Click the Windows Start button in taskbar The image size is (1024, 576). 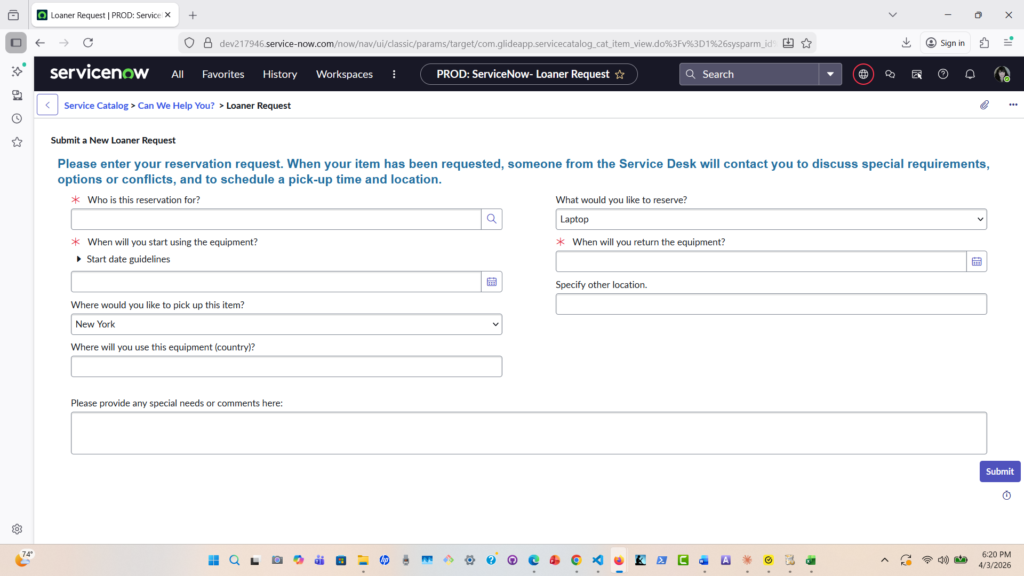[212, 560]
